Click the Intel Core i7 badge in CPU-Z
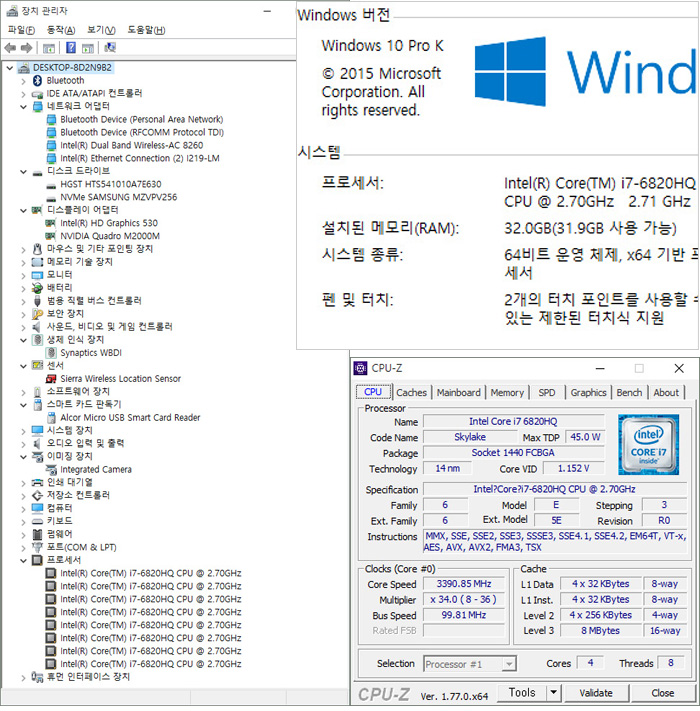700x711 pixels. click(648, 444)
